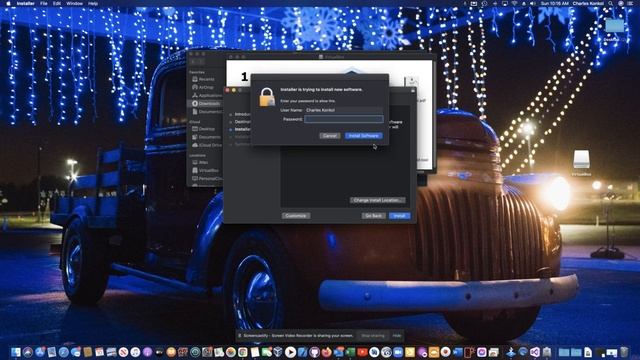Open Firefox from the Dock
The height and width of the screenshot is (360, 640).
point(327,352)
